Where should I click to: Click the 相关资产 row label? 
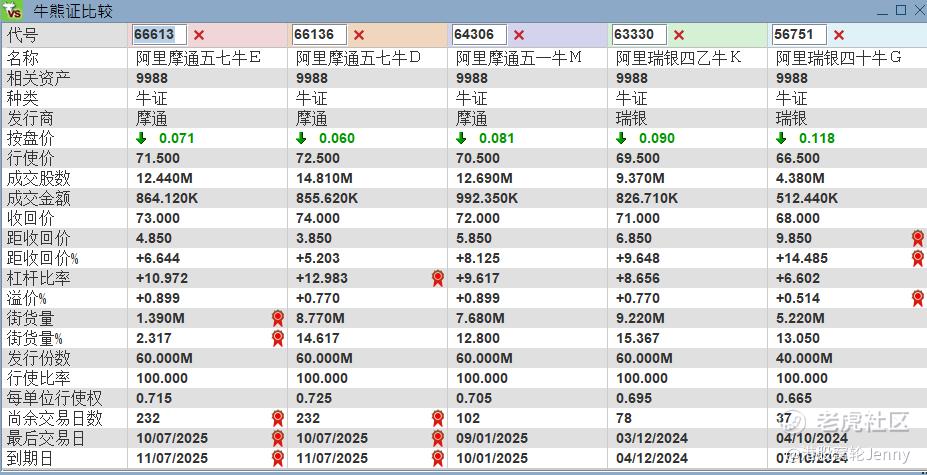click(x=38, y=78)
